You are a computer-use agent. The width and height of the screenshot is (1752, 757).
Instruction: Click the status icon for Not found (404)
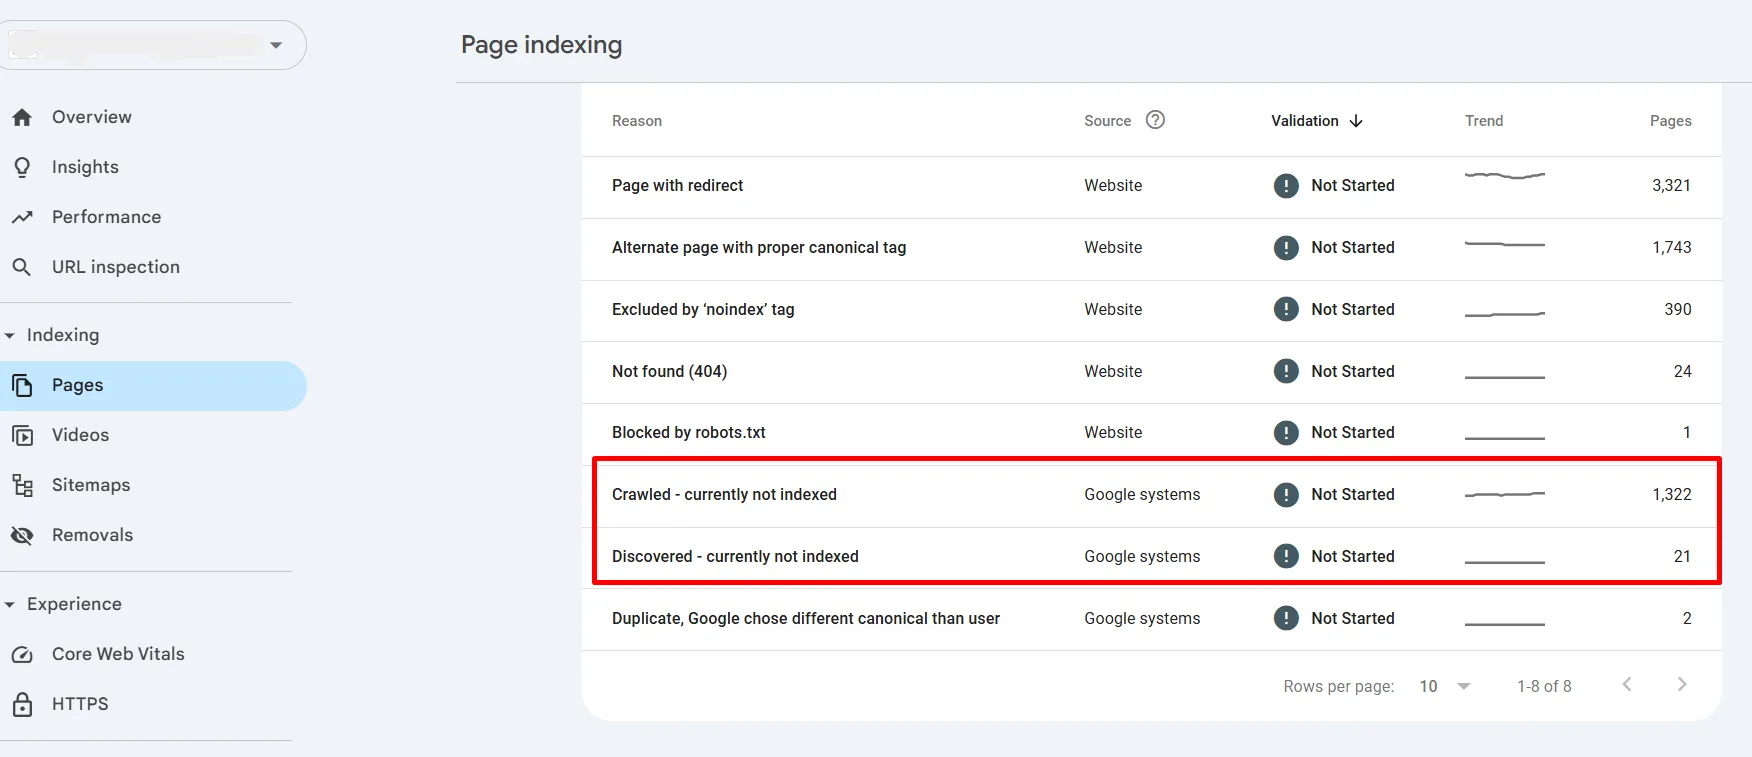(1286, 372)
